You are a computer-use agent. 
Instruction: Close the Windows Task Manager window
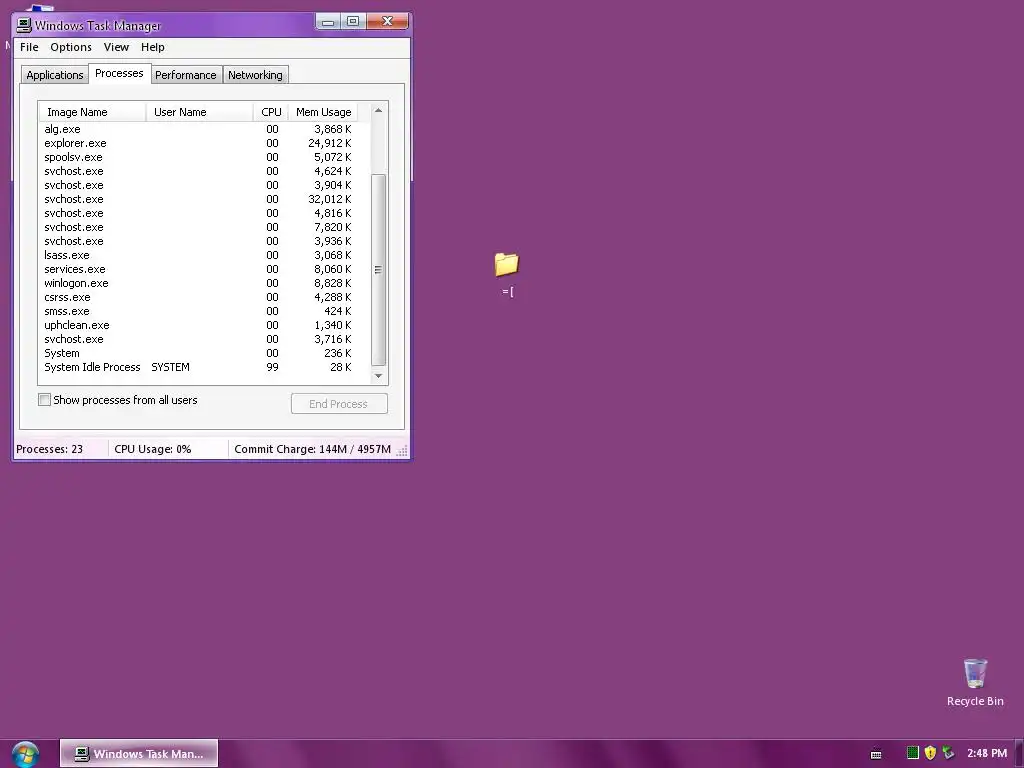[x=387, y=22]
